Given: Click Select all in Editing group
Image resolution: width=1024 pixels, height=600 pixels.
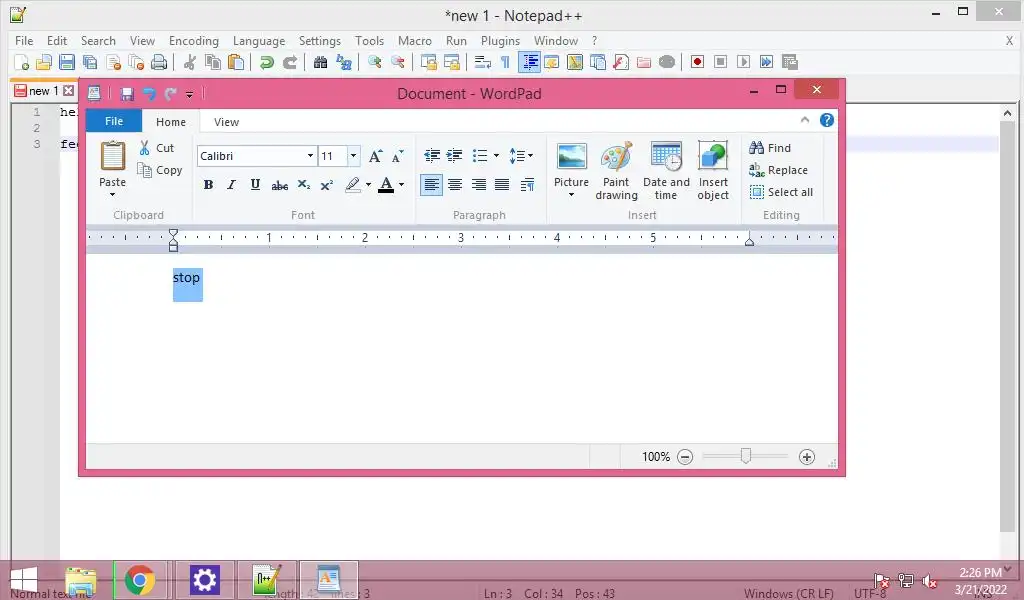Looking at the screenshot, I should (x=782, y=192).
